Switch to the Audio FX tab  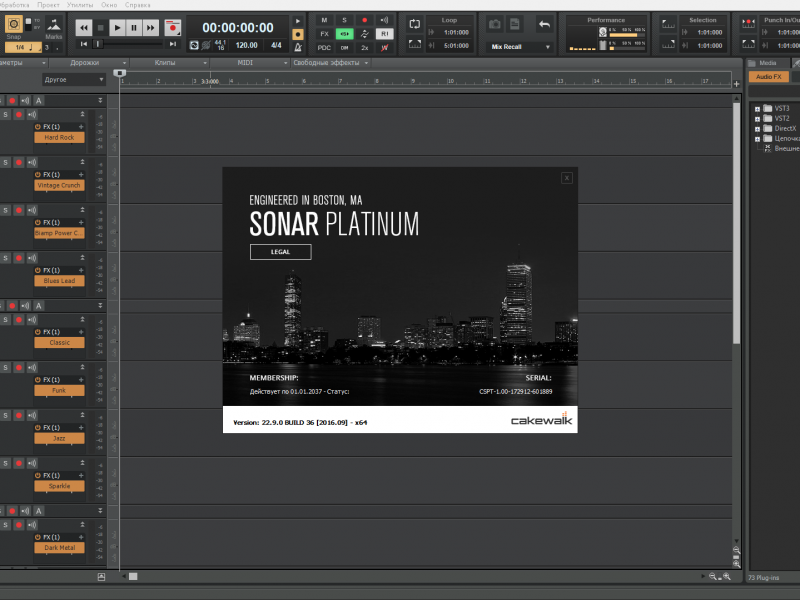click(768, 77)
